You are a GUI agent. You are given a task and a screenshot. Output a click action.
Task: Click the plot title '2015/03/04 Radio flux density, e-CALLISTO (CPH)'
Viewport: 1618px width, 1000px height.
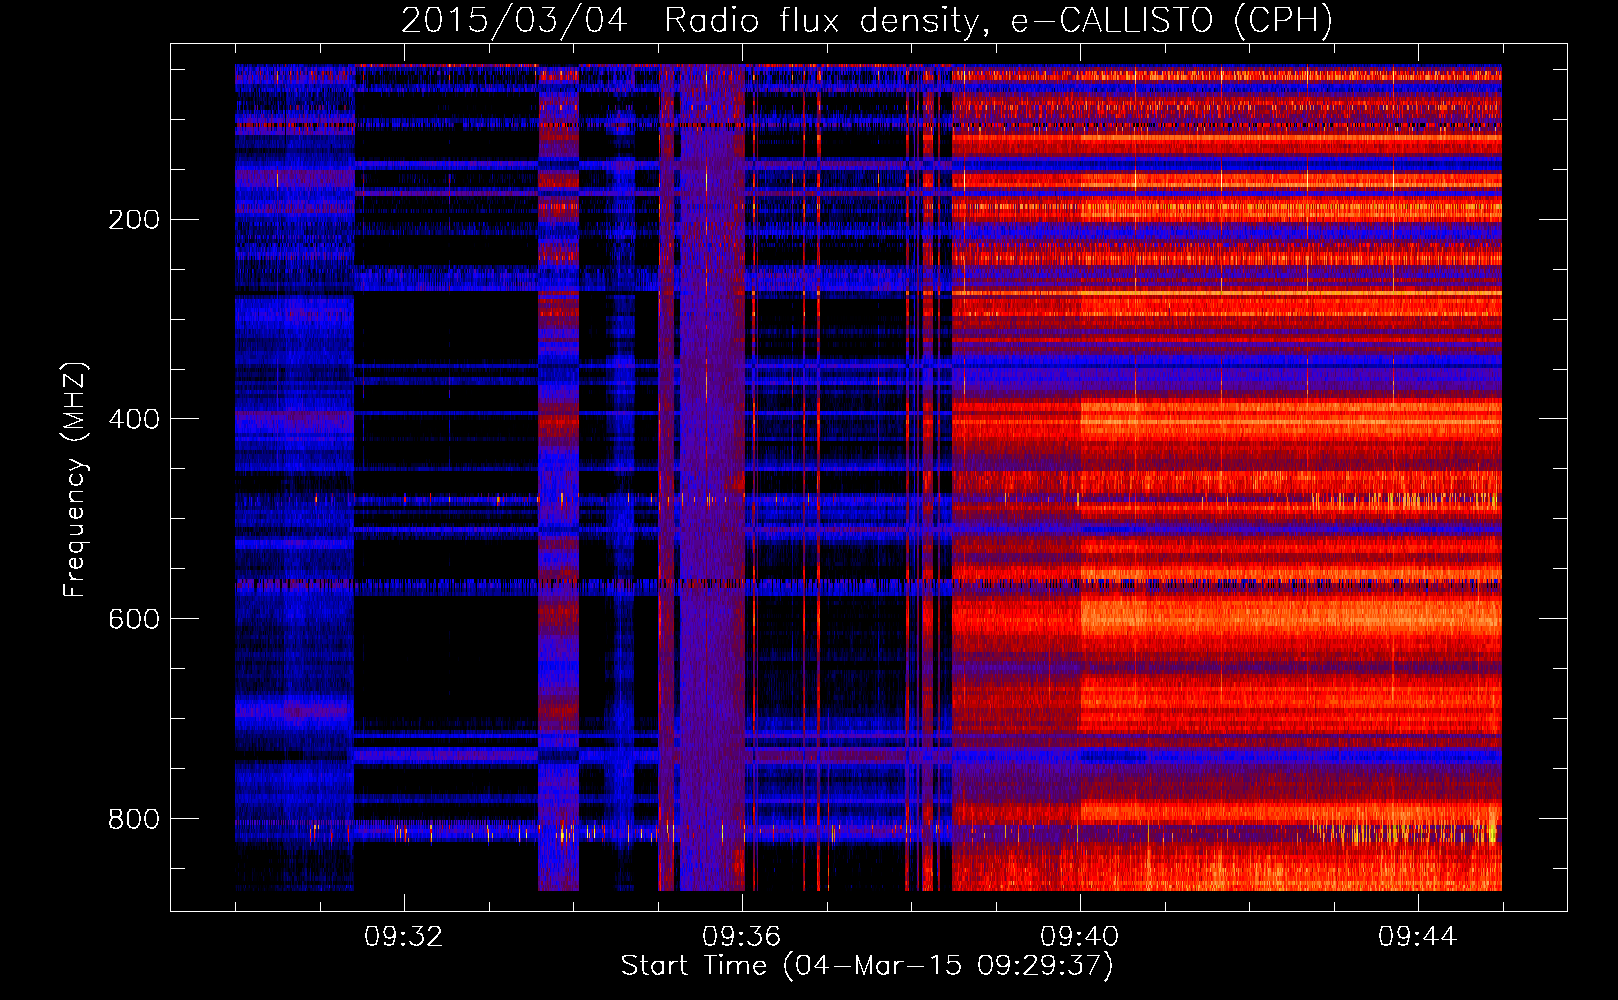tap(867, 20)
